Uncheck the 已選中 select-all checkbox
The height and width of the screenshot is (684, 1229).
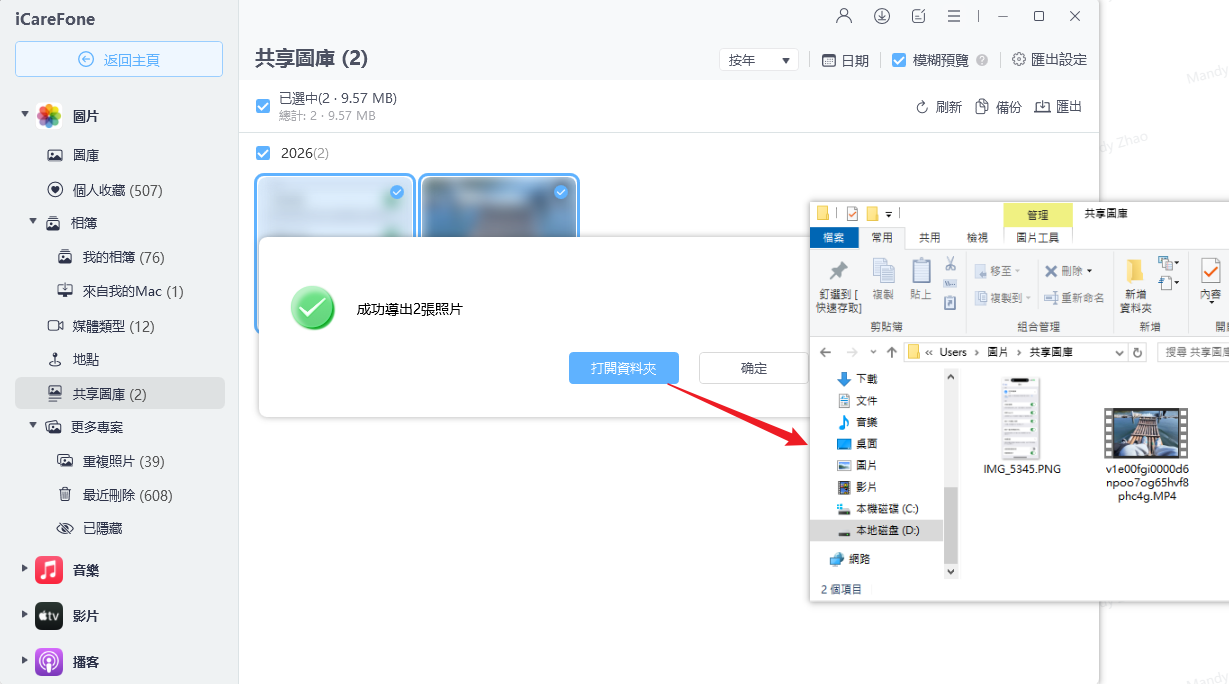point(262,106)
